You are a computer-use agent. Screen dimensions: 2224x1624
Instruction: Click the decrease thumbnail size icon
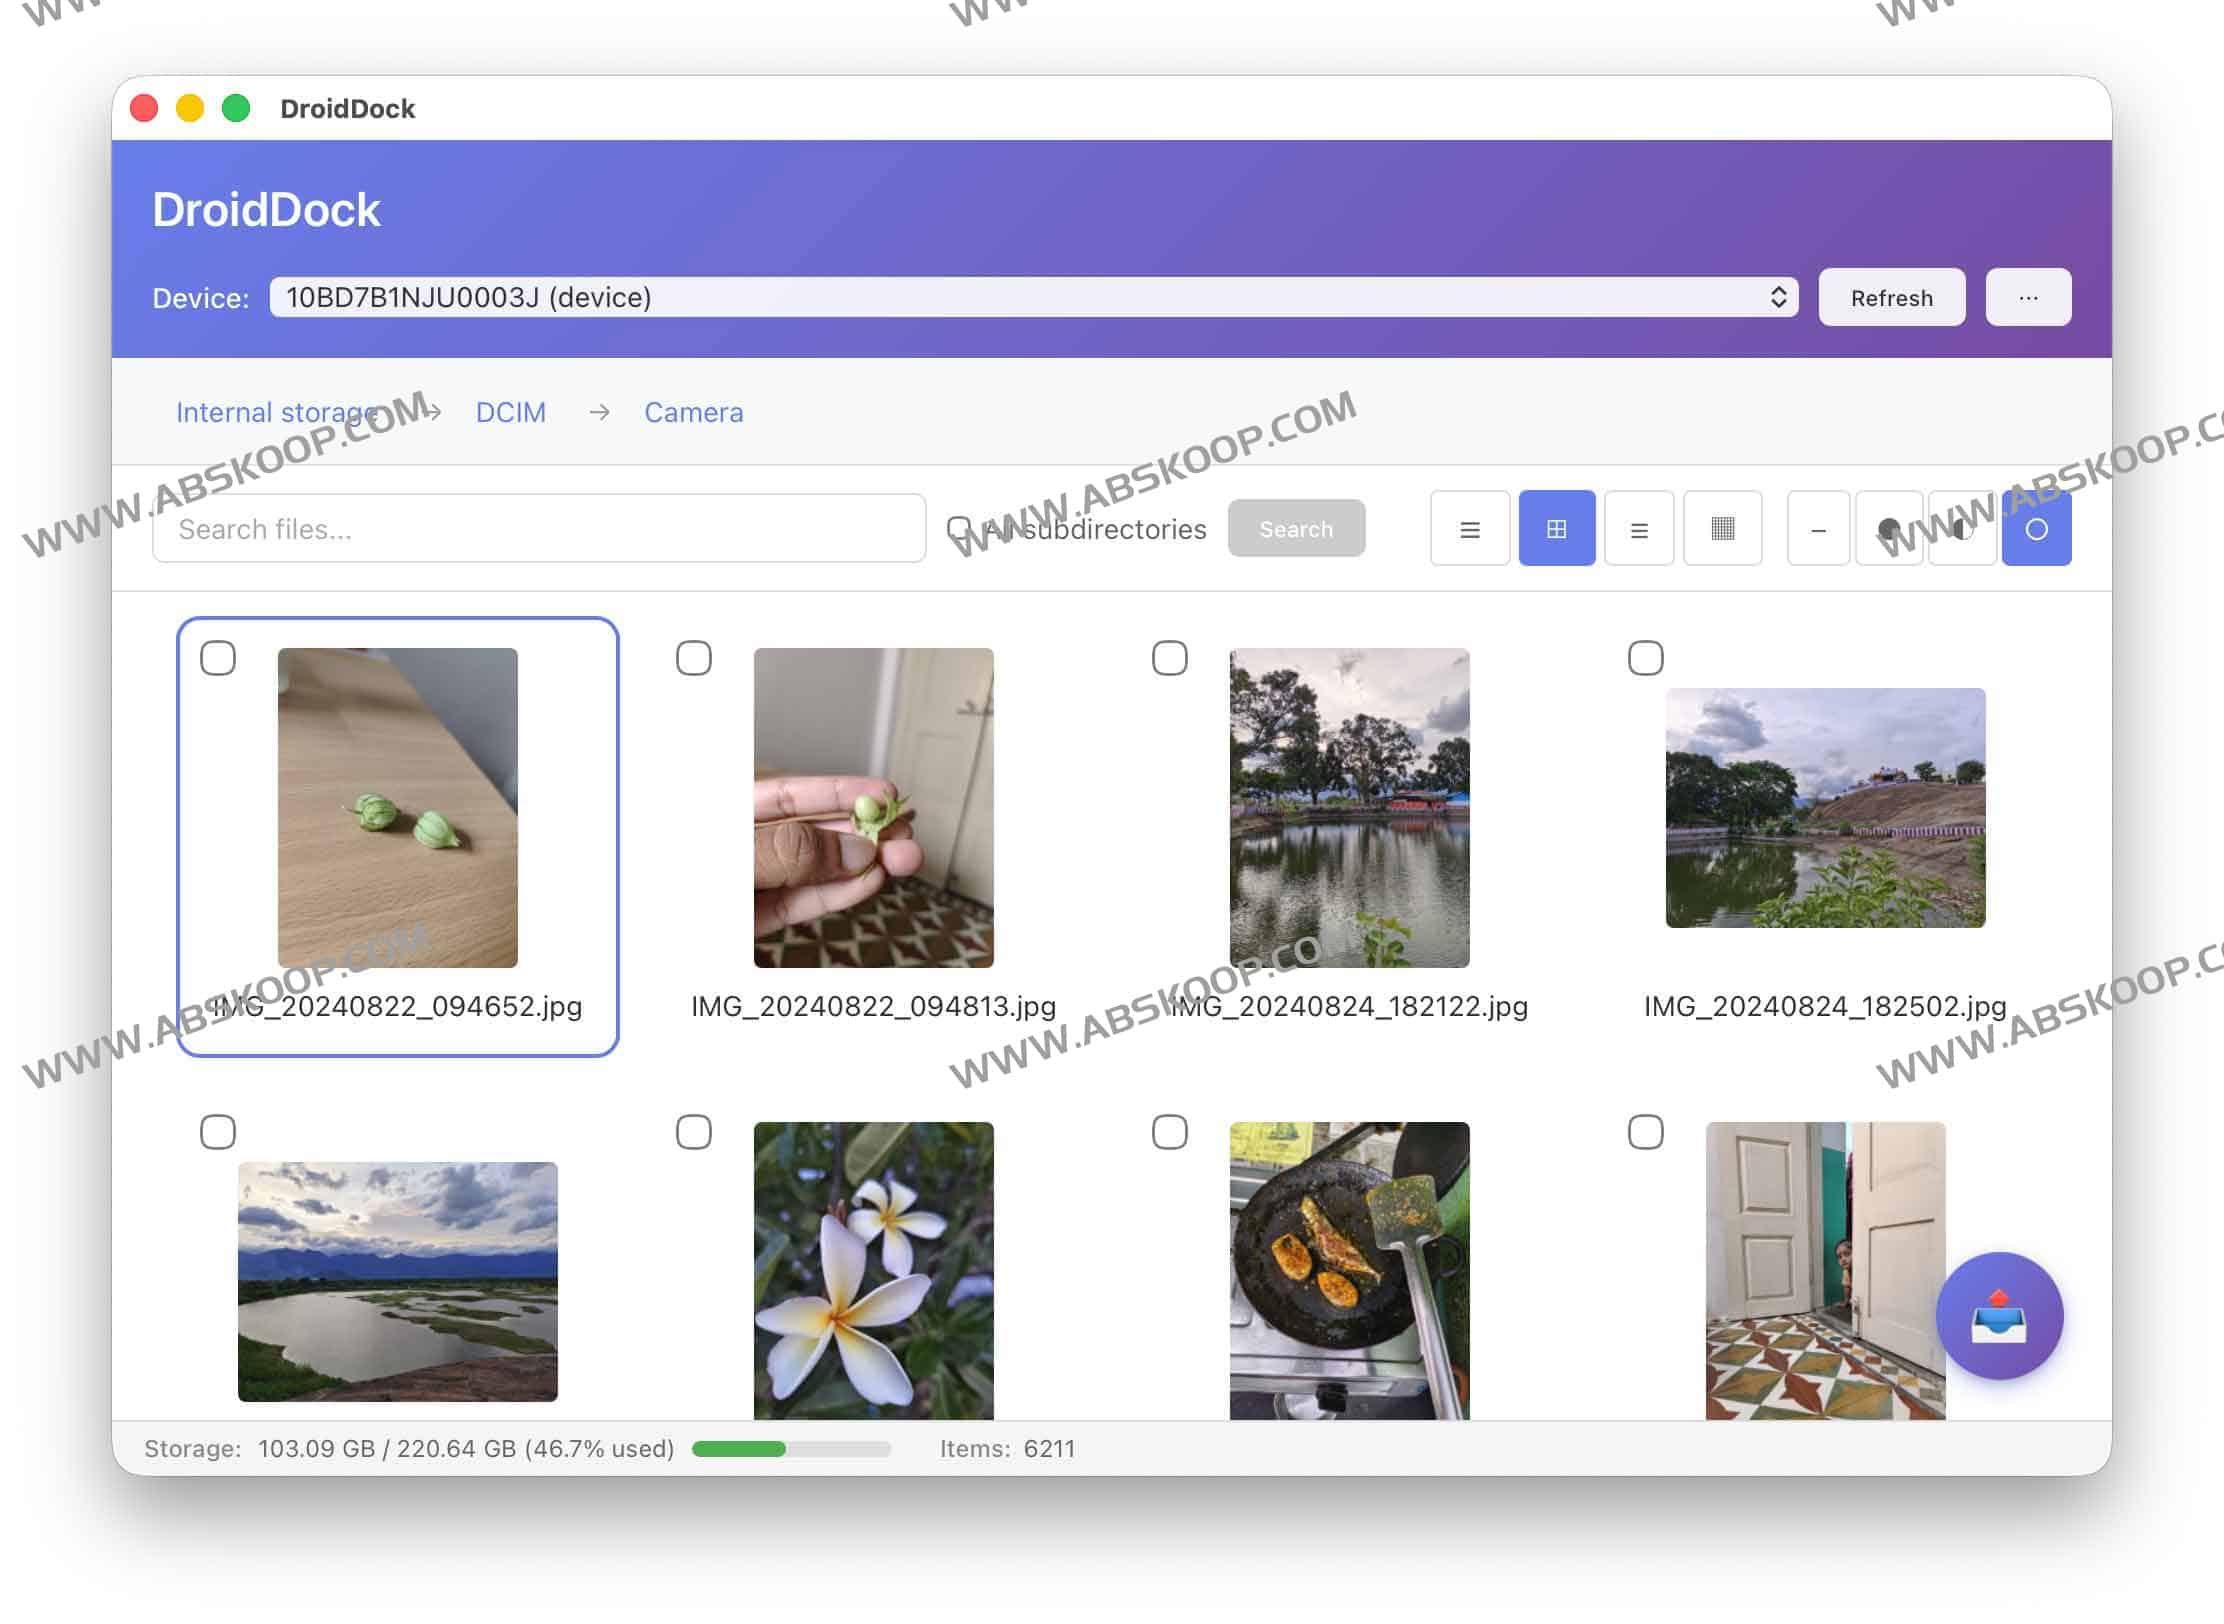tap(1818, 528)
